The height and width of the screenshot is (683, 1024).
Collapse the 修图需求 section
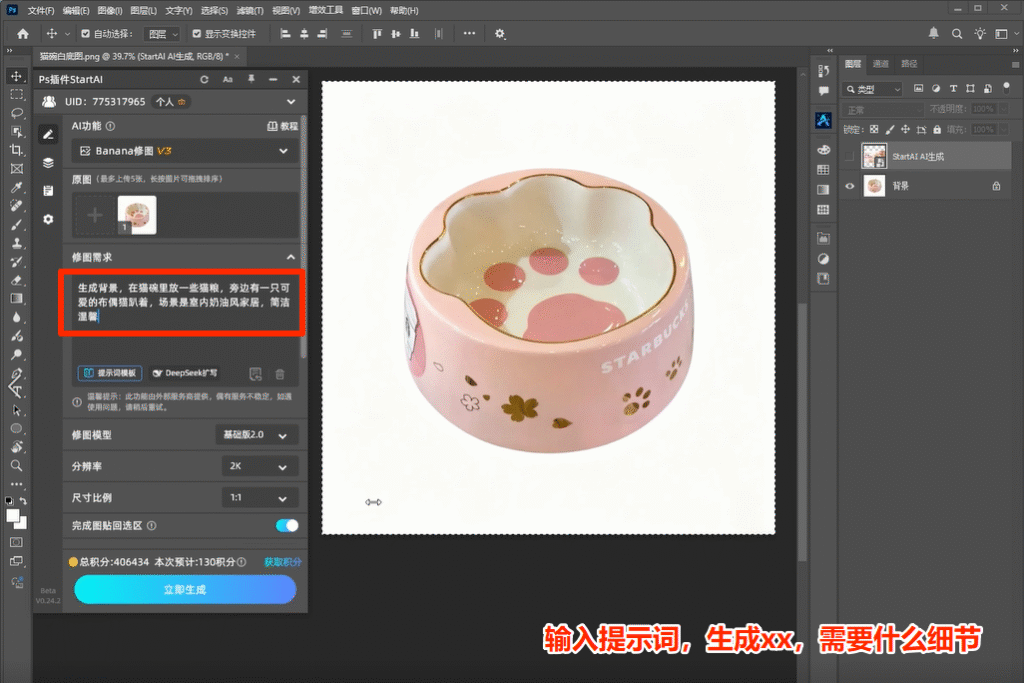(291, 257)
